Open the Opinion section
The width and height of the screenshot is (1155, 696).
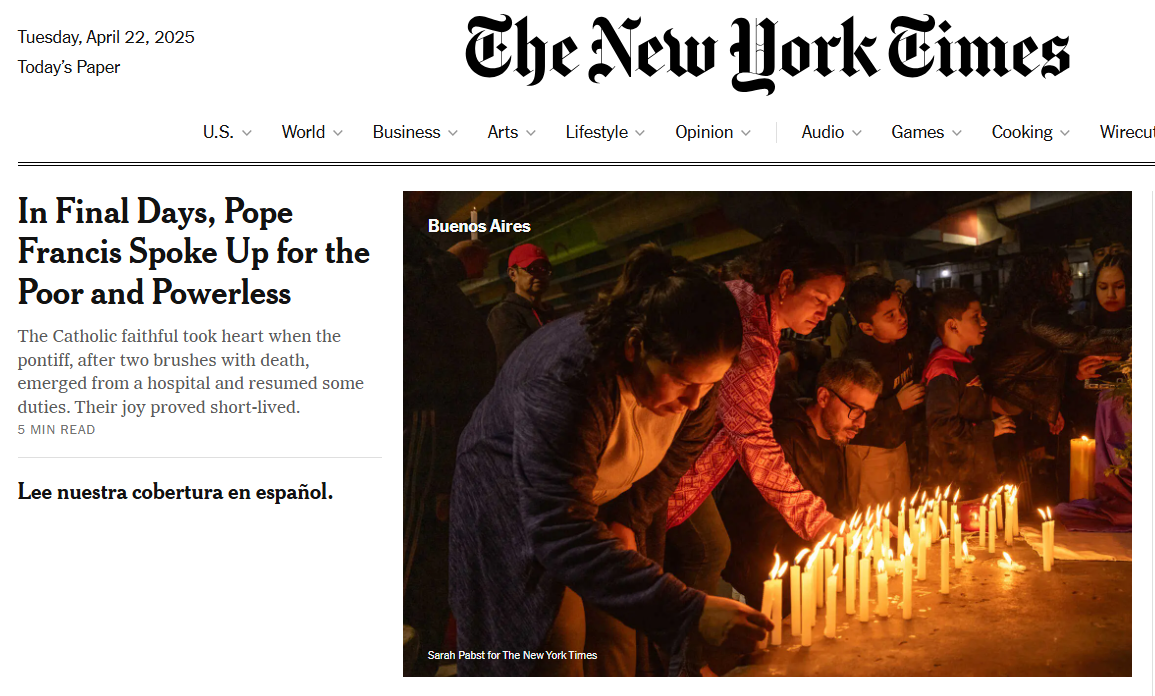tap(704, 132)
